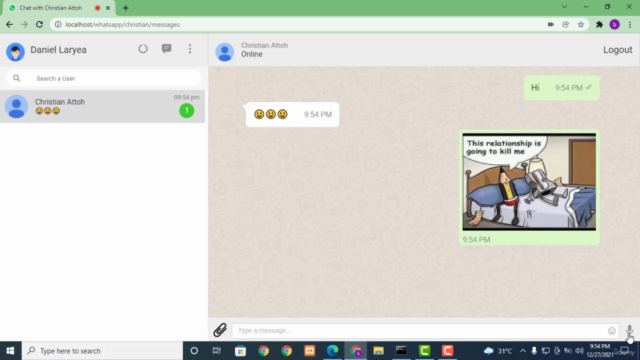This screenshot has height=360, width=640.
Task: Start a new chat via message icon
Action: (167, 49)
